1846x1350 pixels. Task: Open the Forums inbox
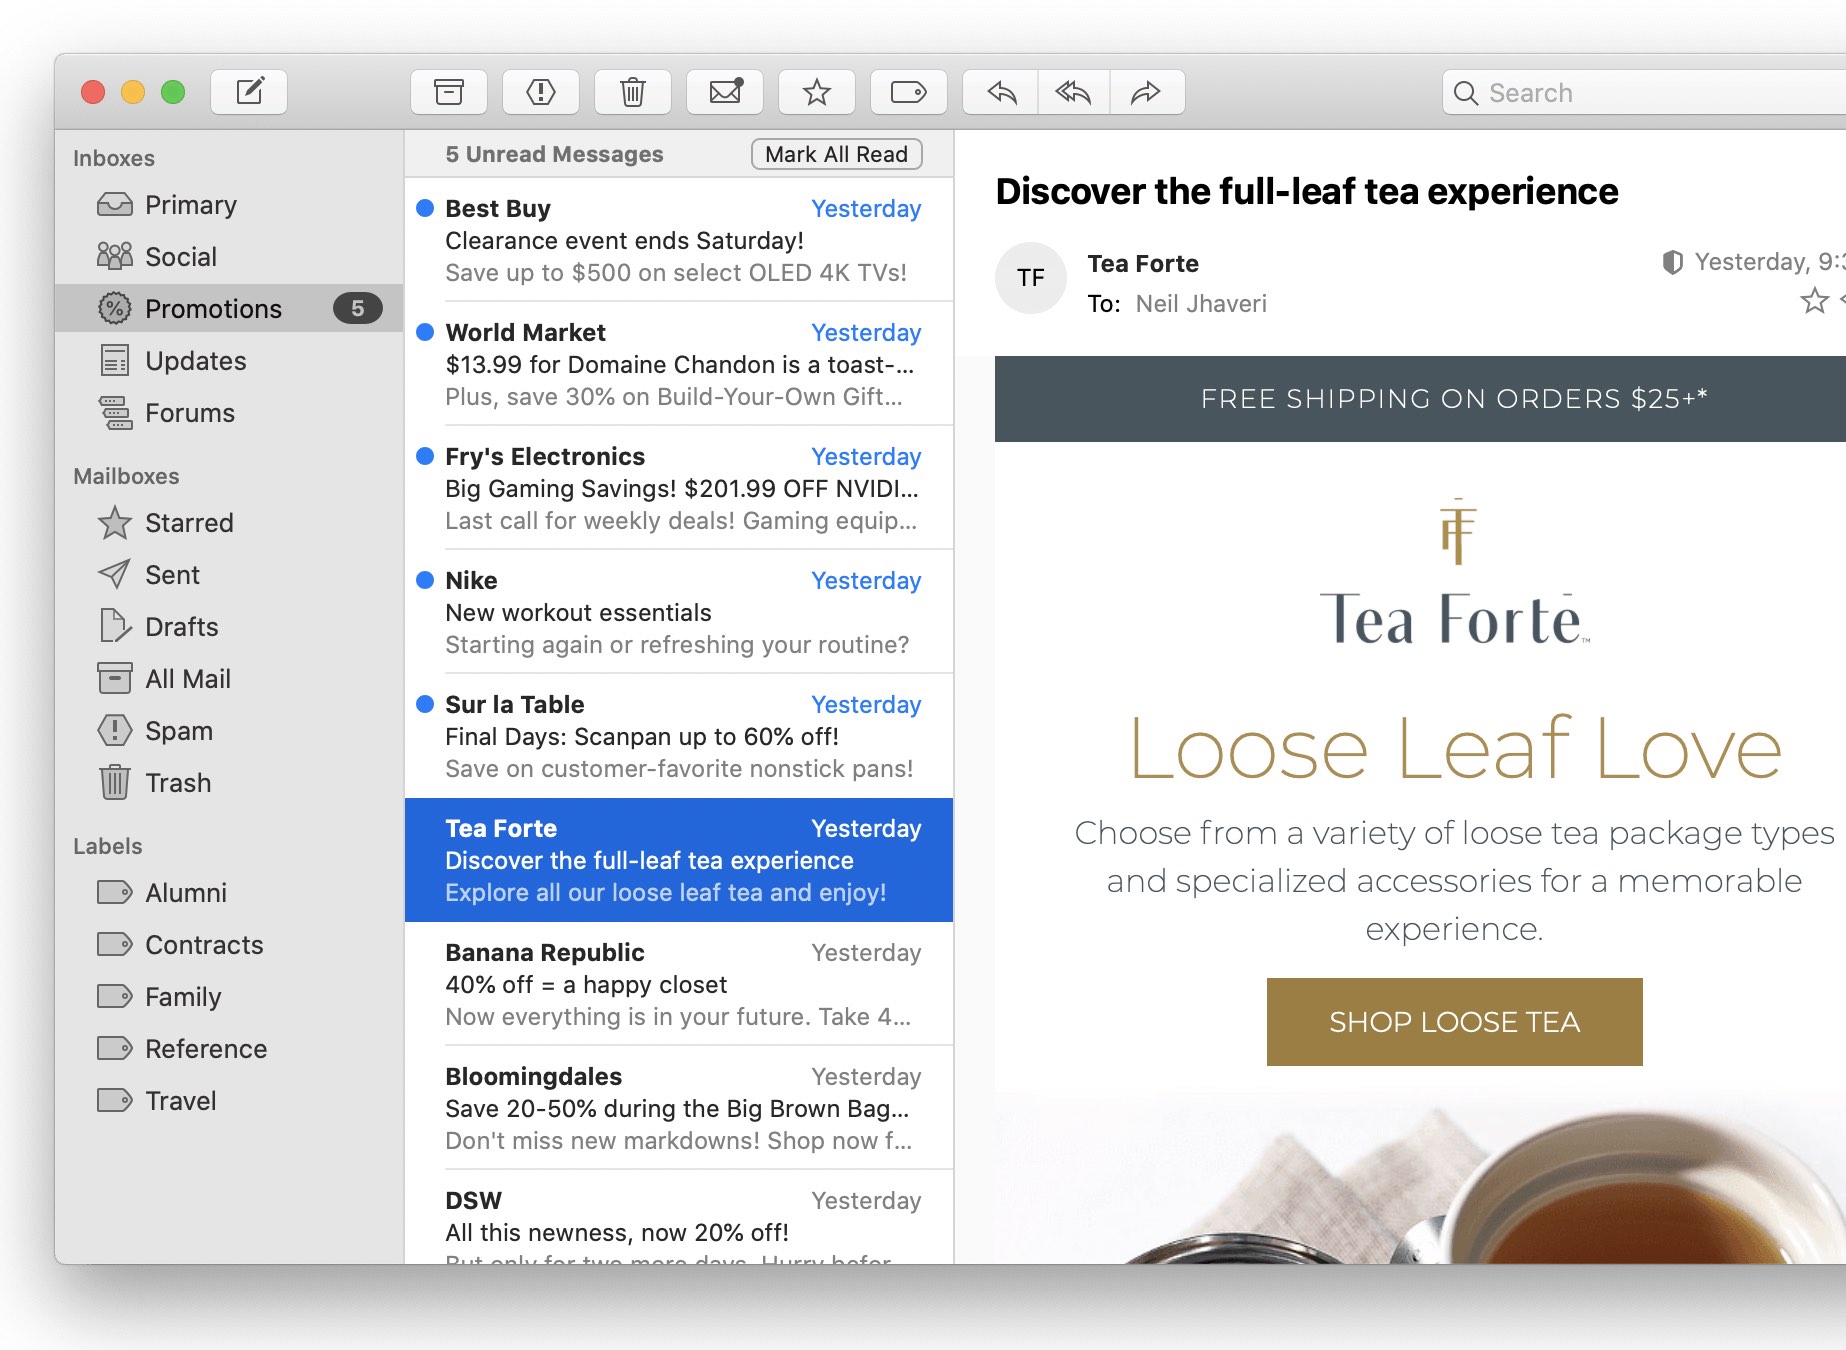(x=229, y=413)
